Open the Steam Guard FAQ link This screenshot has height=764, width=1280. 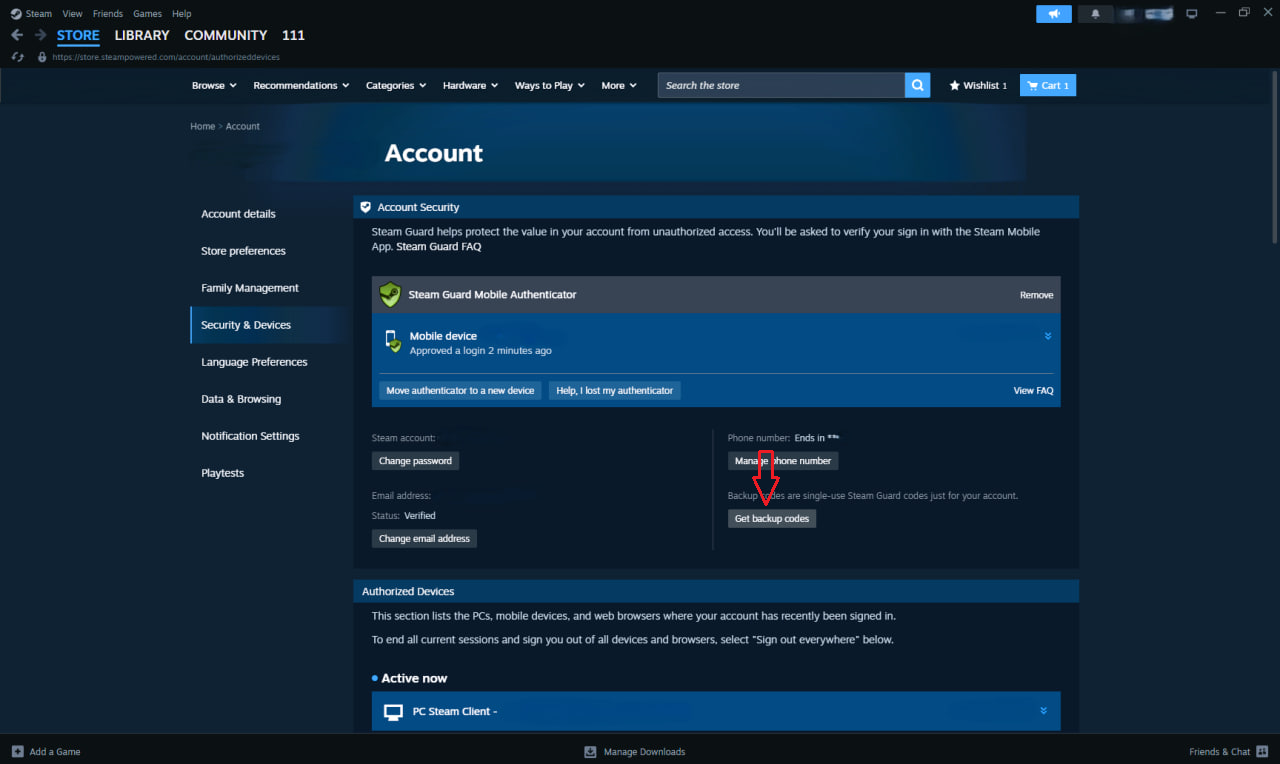tap(439, 247)
